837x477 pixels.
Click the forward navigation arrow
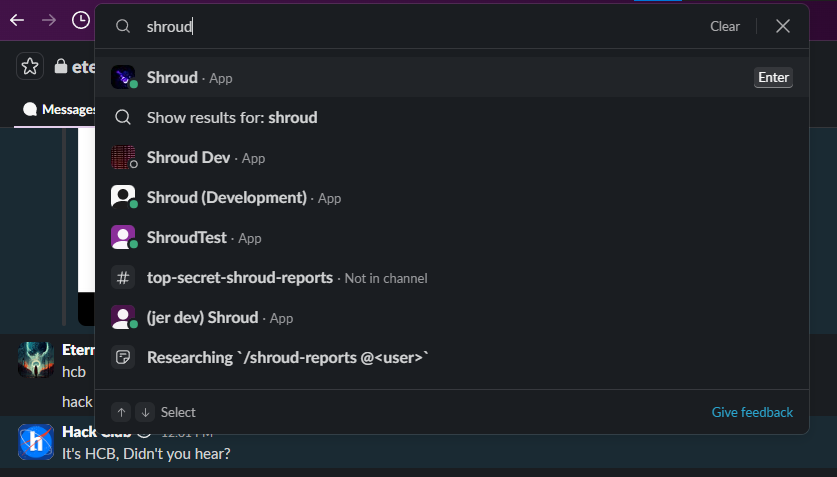coord(49,20)
